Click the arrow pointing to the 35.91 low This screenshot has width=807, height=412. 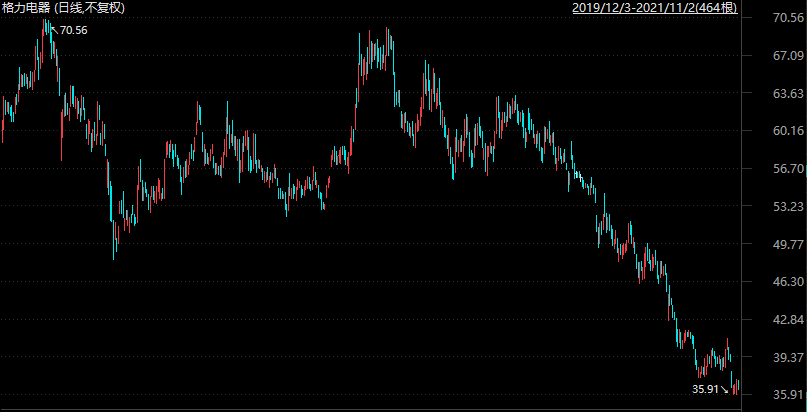pos(727,388)
